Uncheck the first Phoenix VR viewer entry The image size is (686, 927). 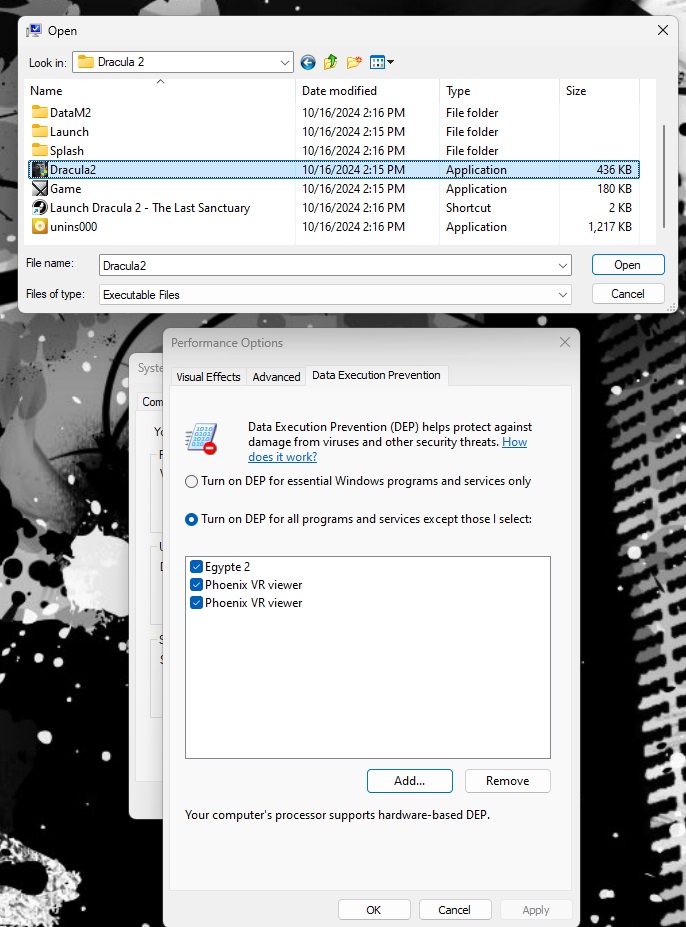196,585
